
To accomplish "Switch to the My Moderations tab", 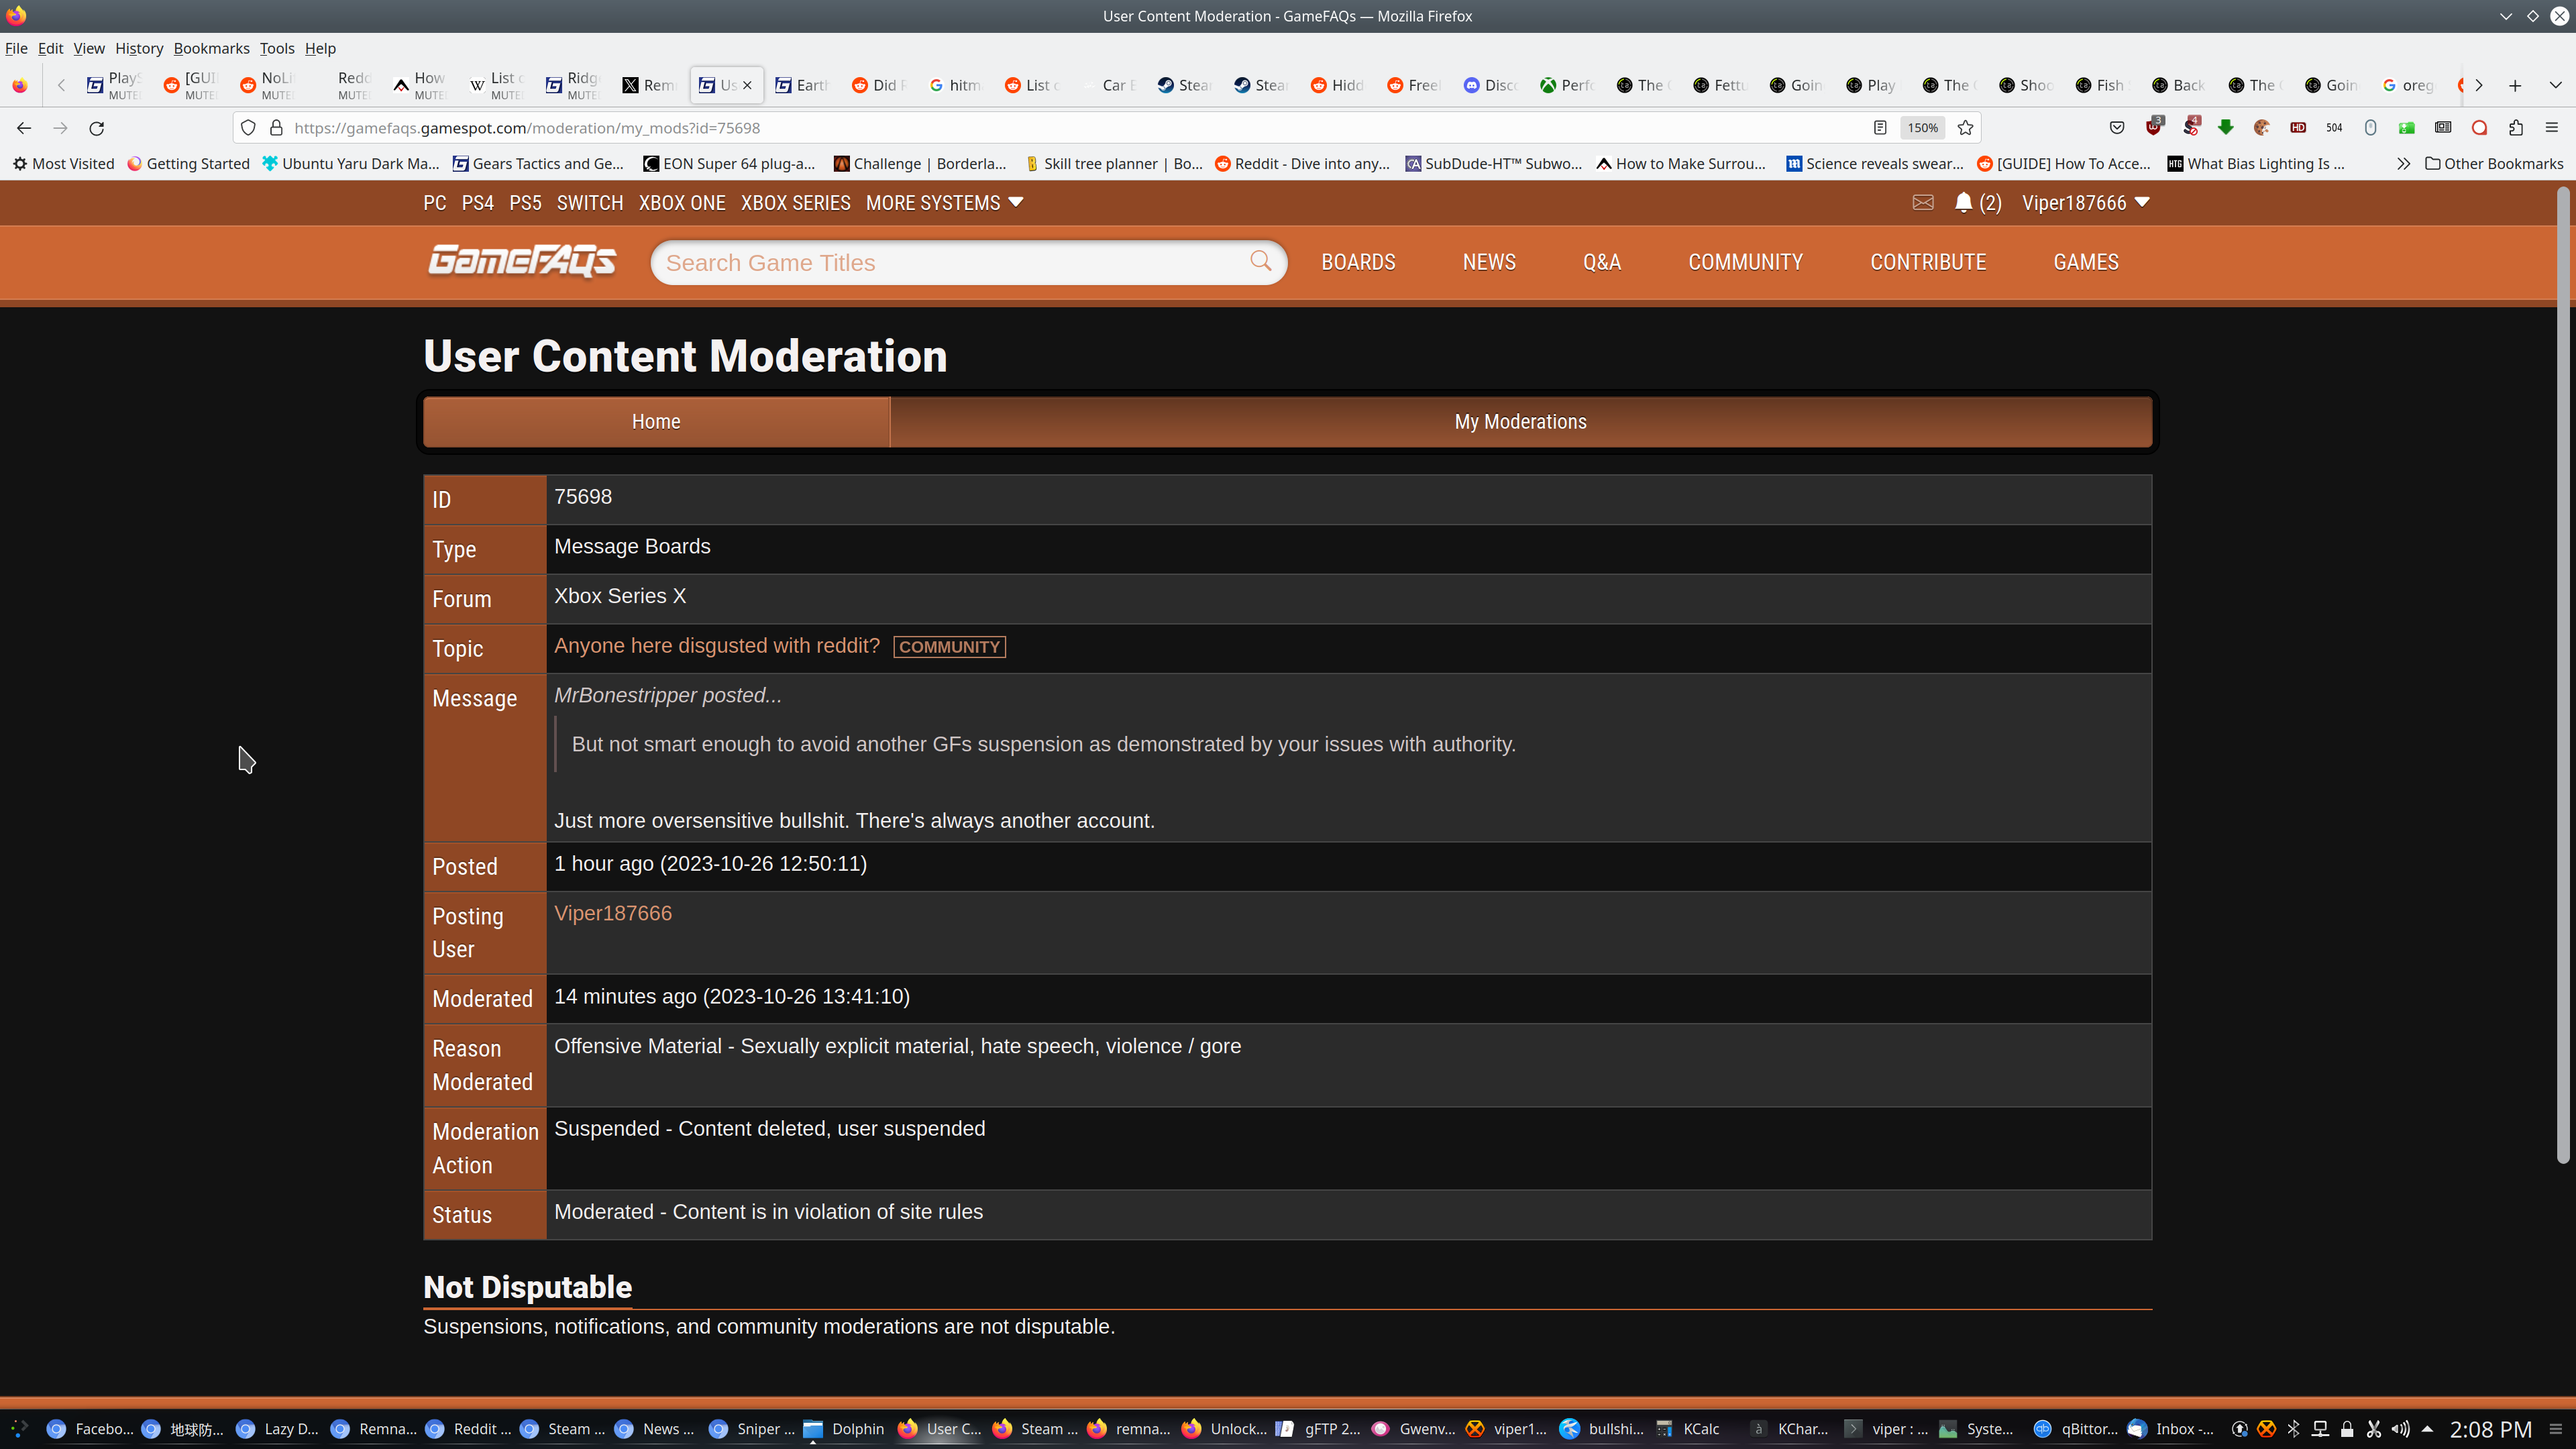I will [x=1519, y=422].
